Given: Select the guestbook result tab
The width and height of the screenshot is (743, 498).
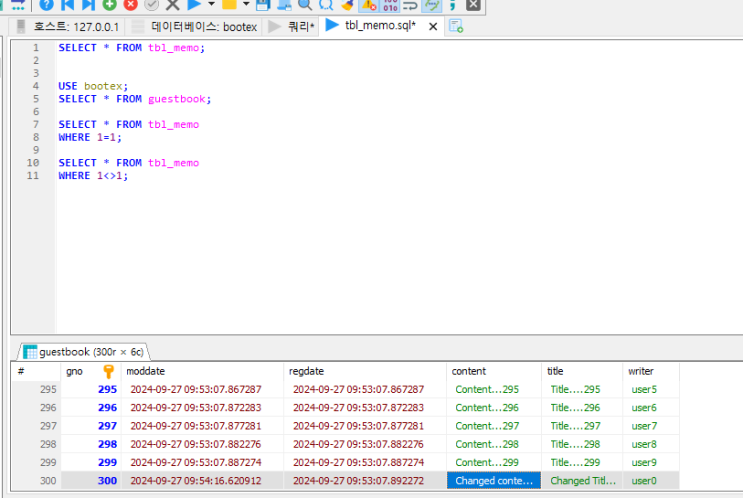Looking at the screenshot, I should [x=84, y=352].
